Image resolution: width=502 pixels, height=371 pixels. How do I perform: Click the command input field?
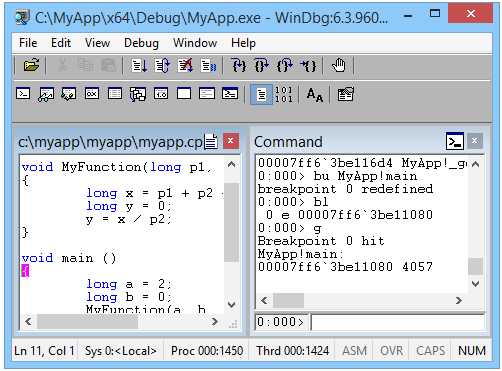tap(397, 322)
